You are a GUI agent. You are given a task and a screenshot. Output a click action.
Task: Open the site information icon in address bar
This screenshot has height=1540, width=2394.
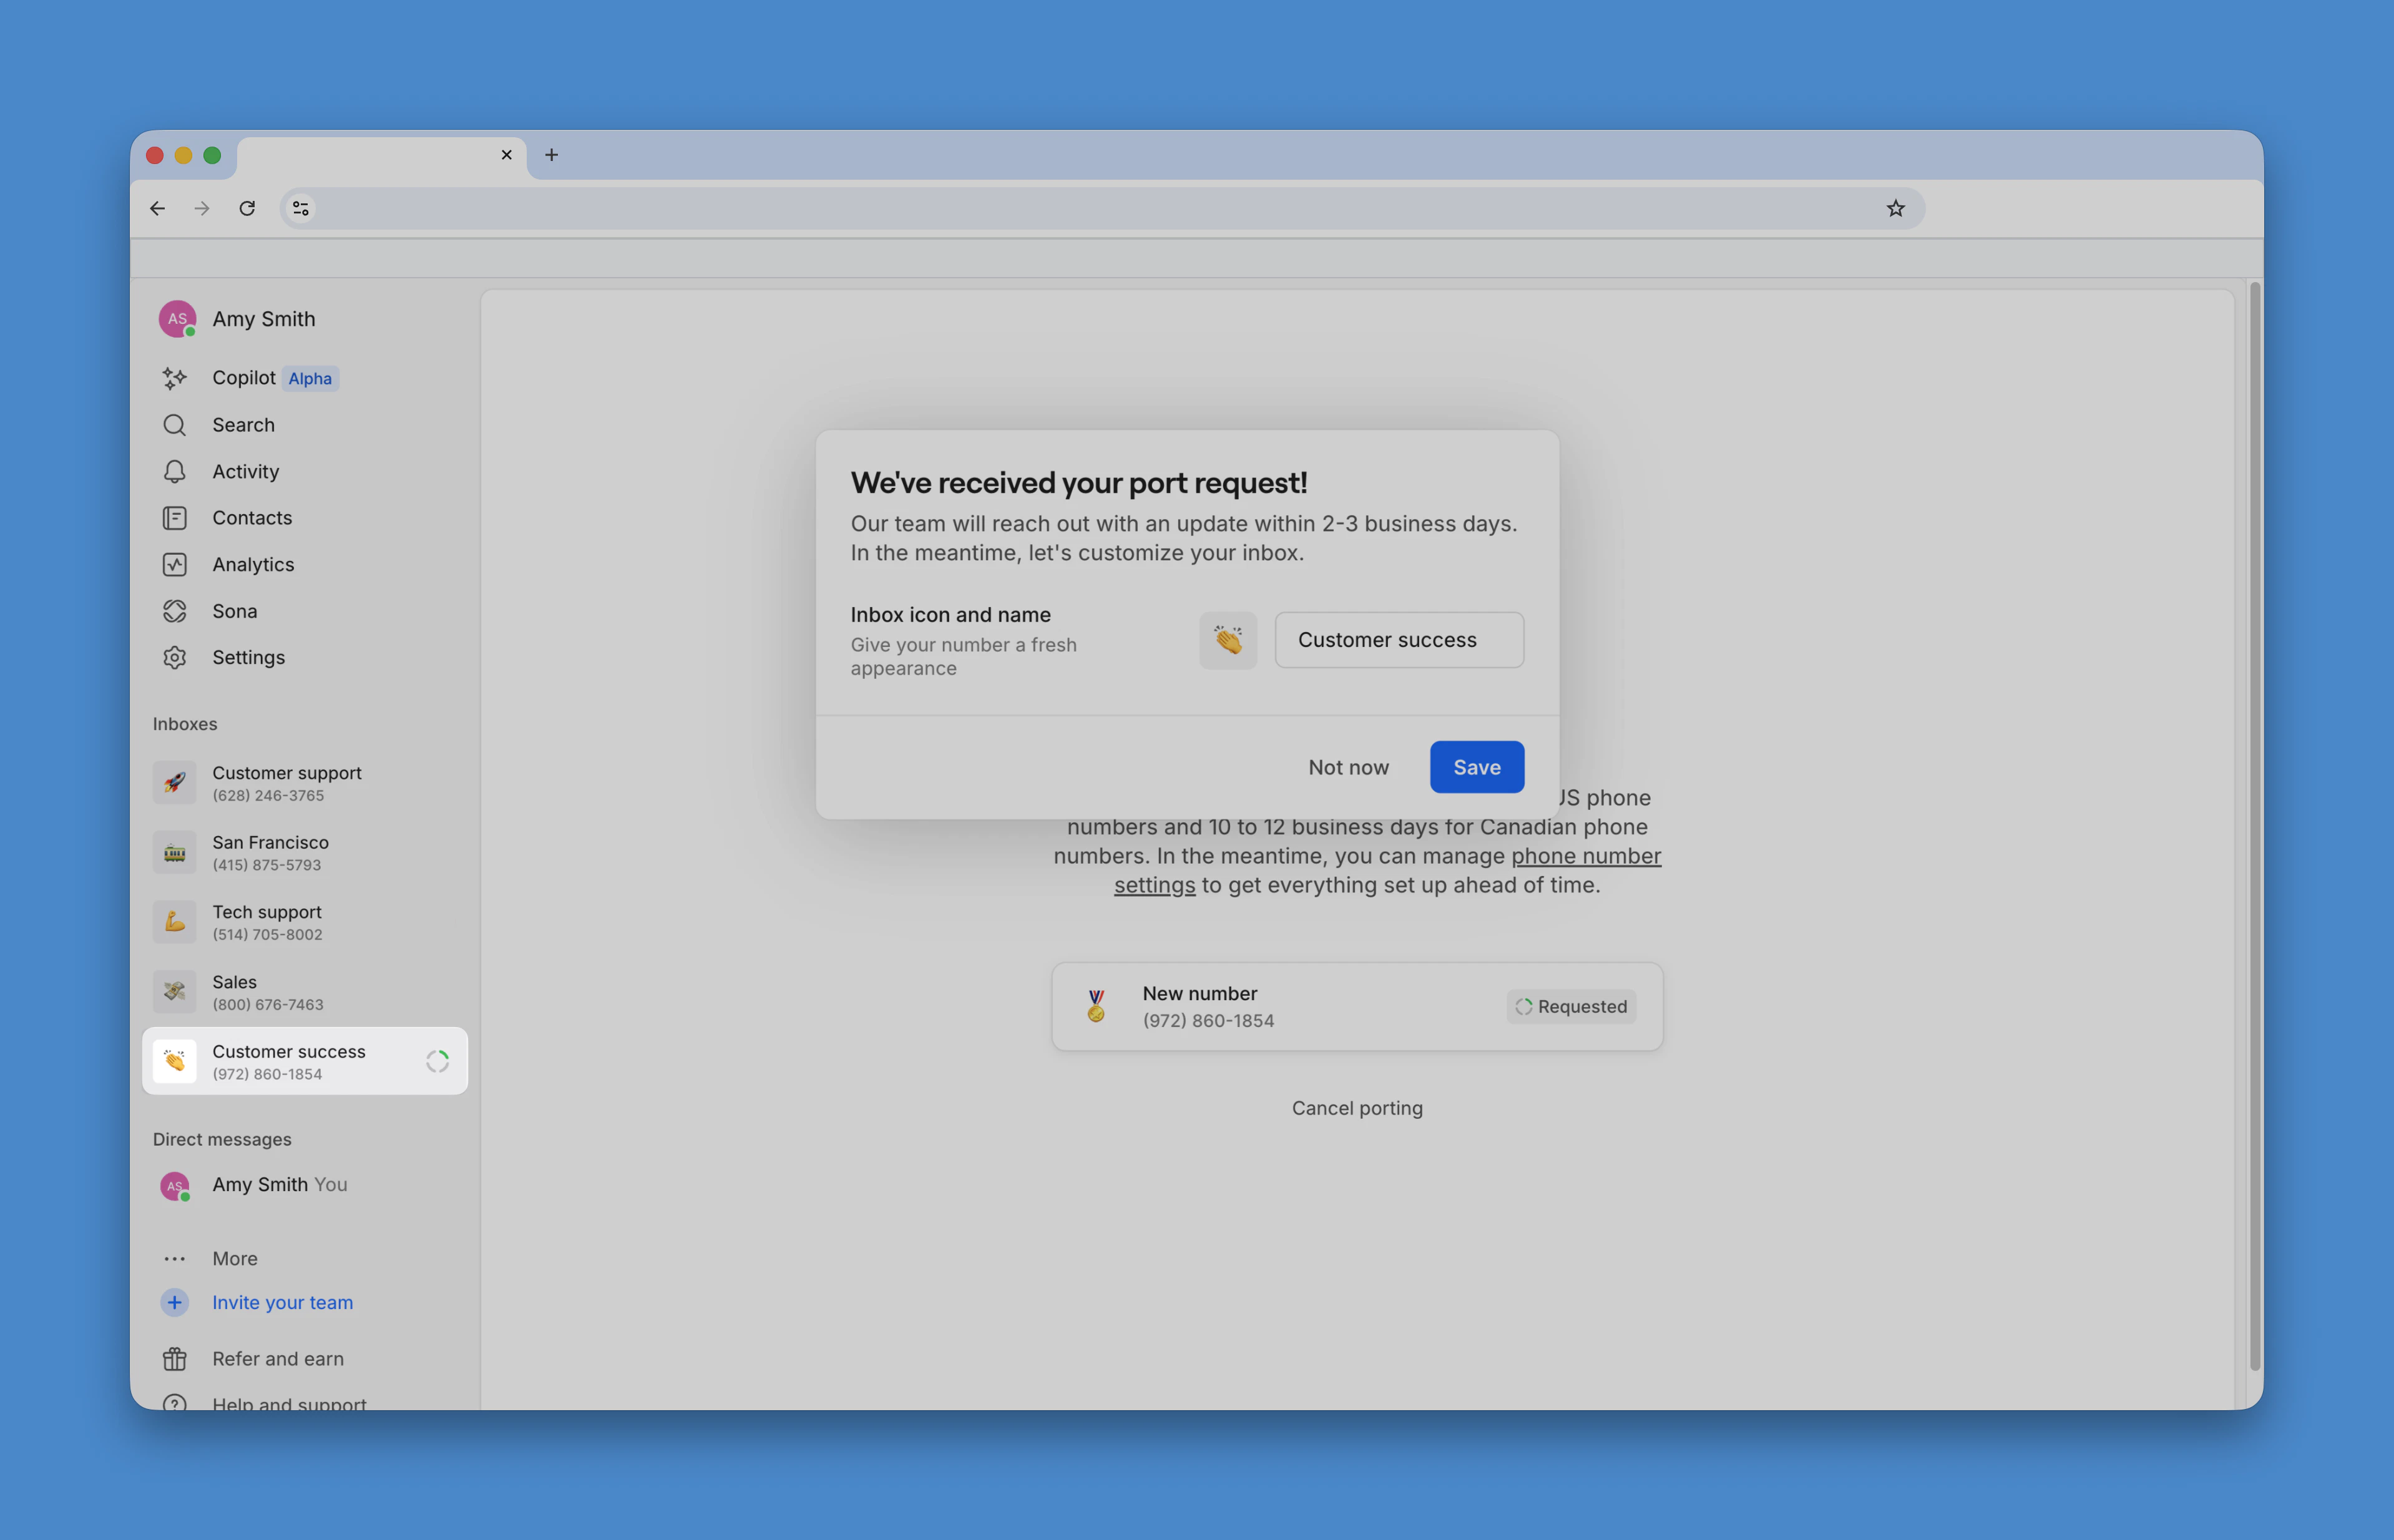pyautogui.click(x=300, y=208)
